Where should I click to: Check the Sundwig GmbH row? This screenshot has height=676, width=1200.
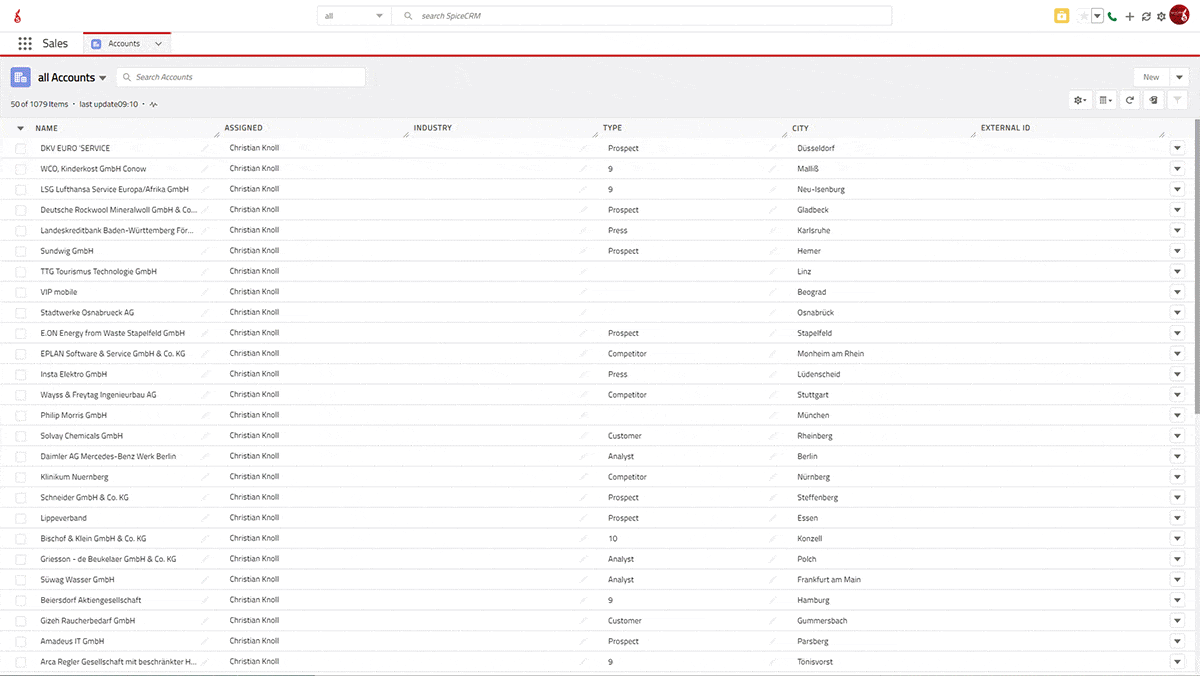[20, 251]
